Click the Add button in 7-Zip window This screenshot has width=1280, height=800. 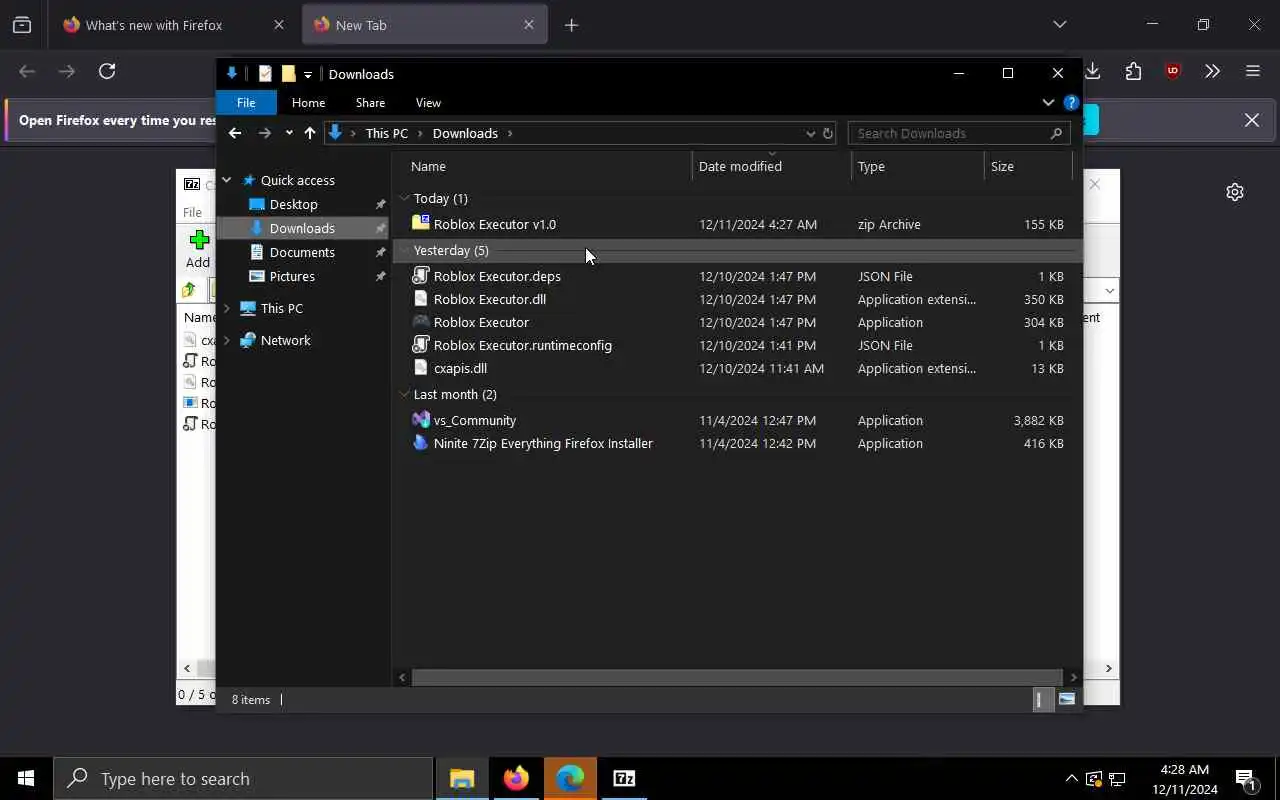click(198, 248)
